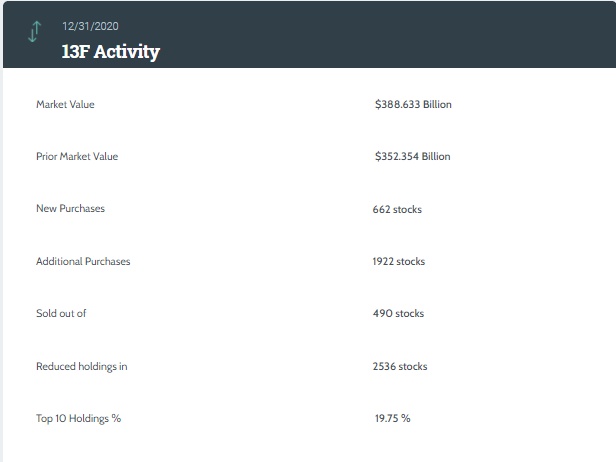This screenshot has height=462, width=616.
Task: Select the 19.75 % value
Action: pyautogui.click(x=392, y=419)
